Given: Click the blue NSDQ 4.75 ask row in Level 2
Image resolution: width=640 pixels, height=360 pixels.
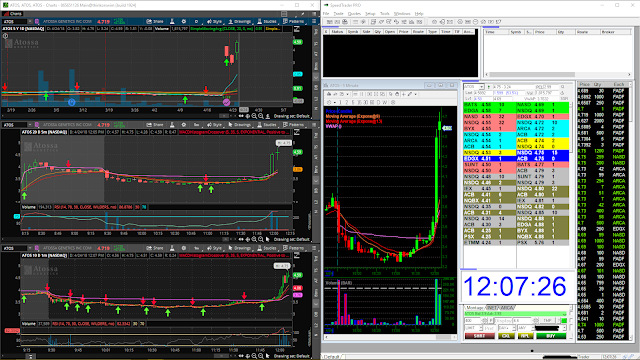Looking at the screenshot, I should [542, 153].
